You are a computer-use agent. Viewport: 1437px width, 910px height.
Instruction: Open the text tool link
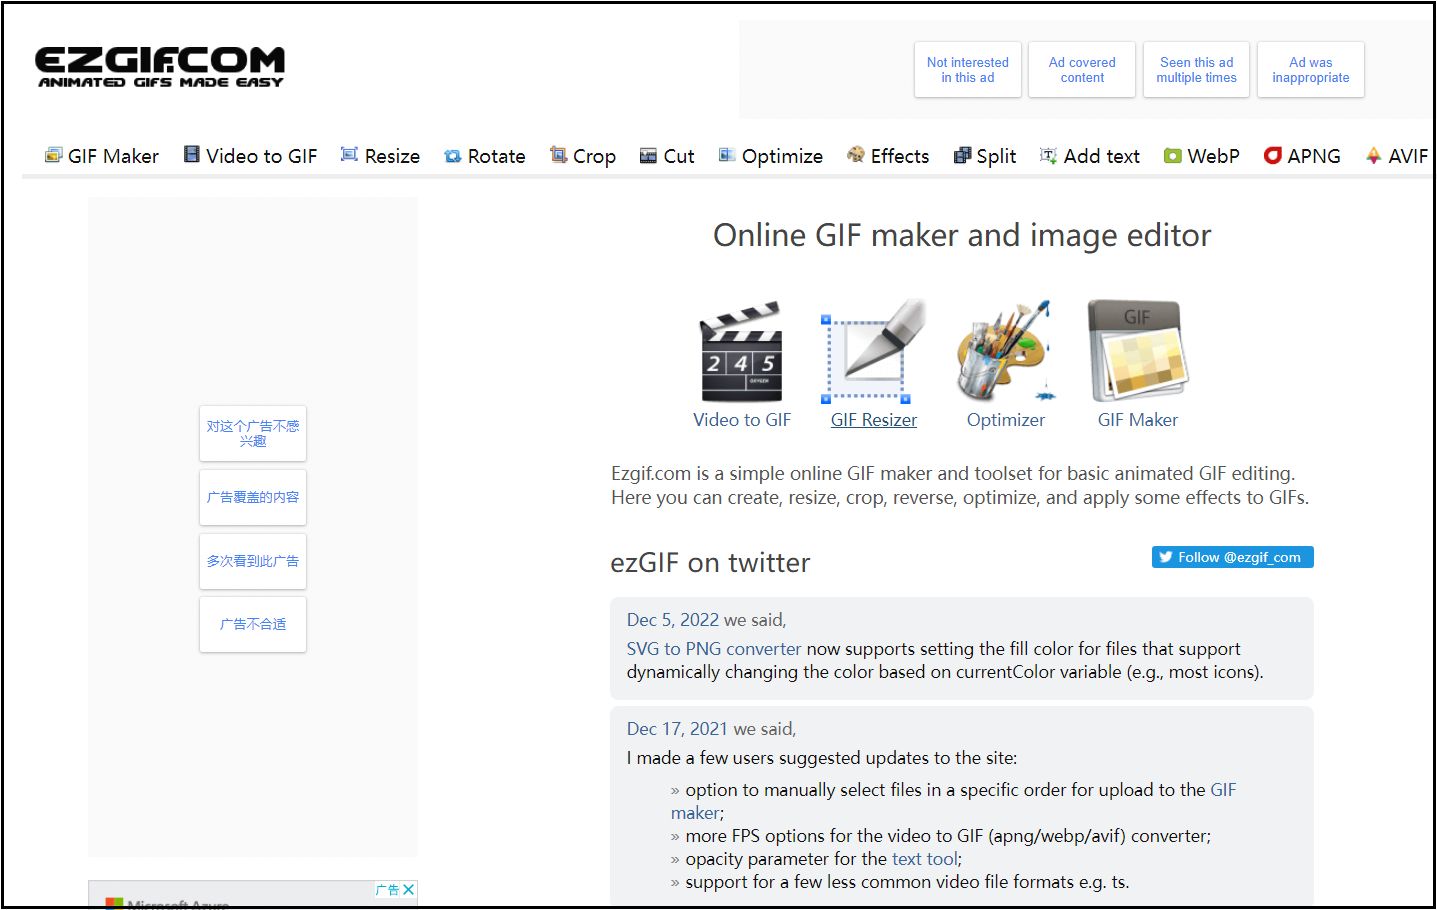(x=923, y=858)
